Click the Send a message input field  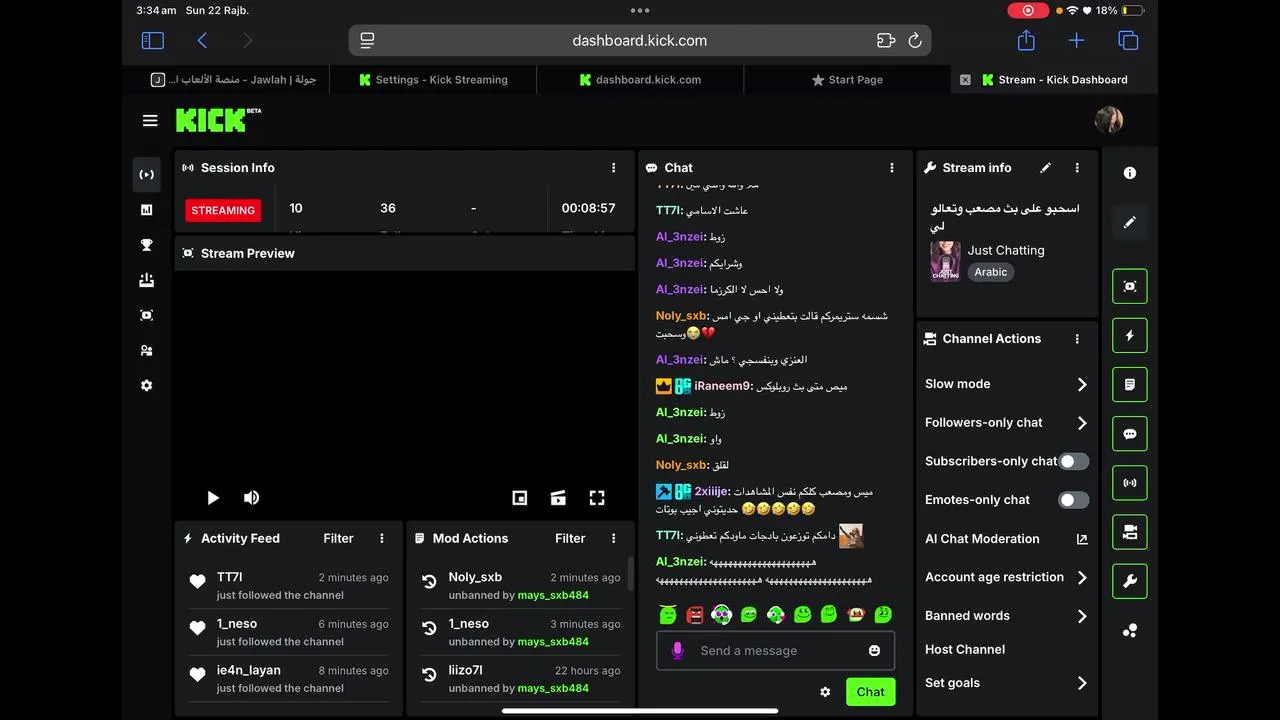[775, 651]
